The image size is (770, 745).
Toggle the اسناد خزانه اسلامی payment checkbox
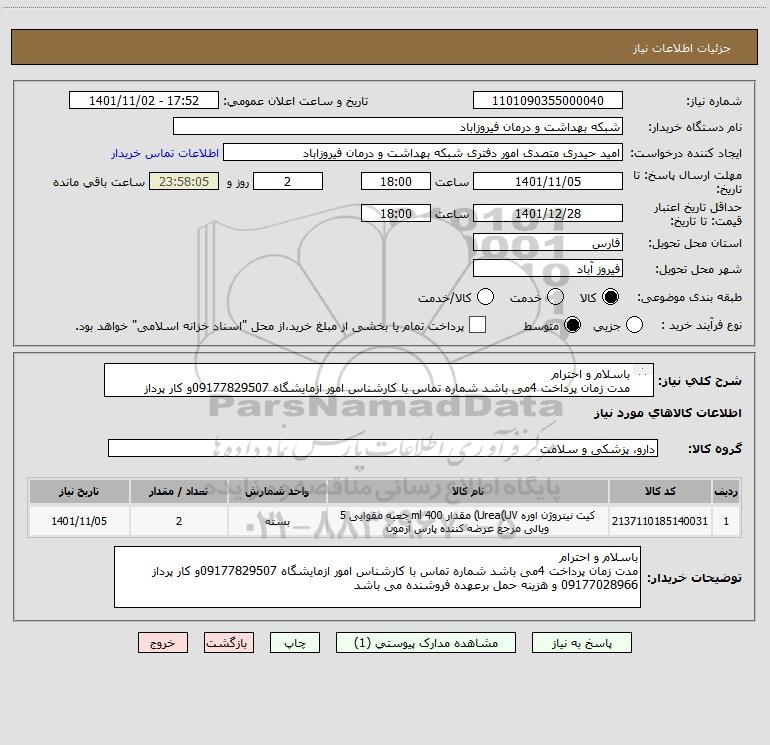coord(477,325)
